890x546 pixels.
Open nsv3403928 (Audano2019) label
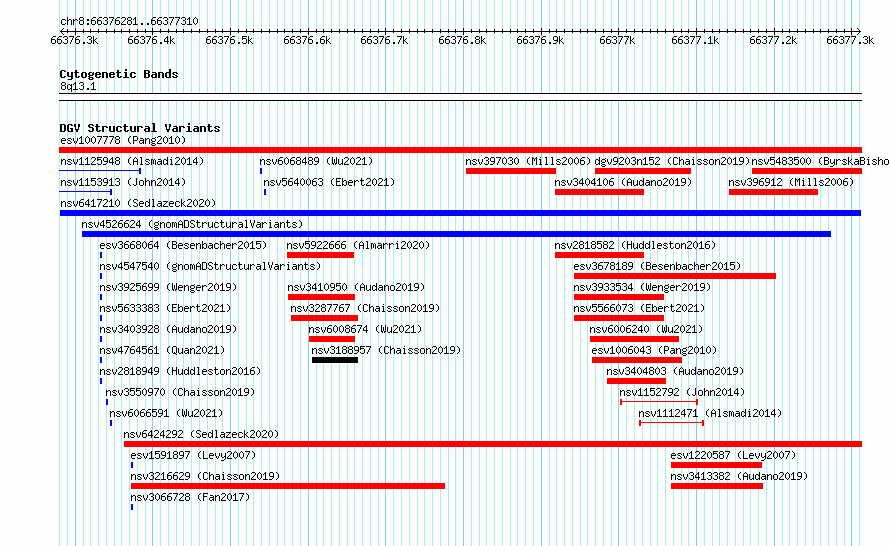click(168, 329)
